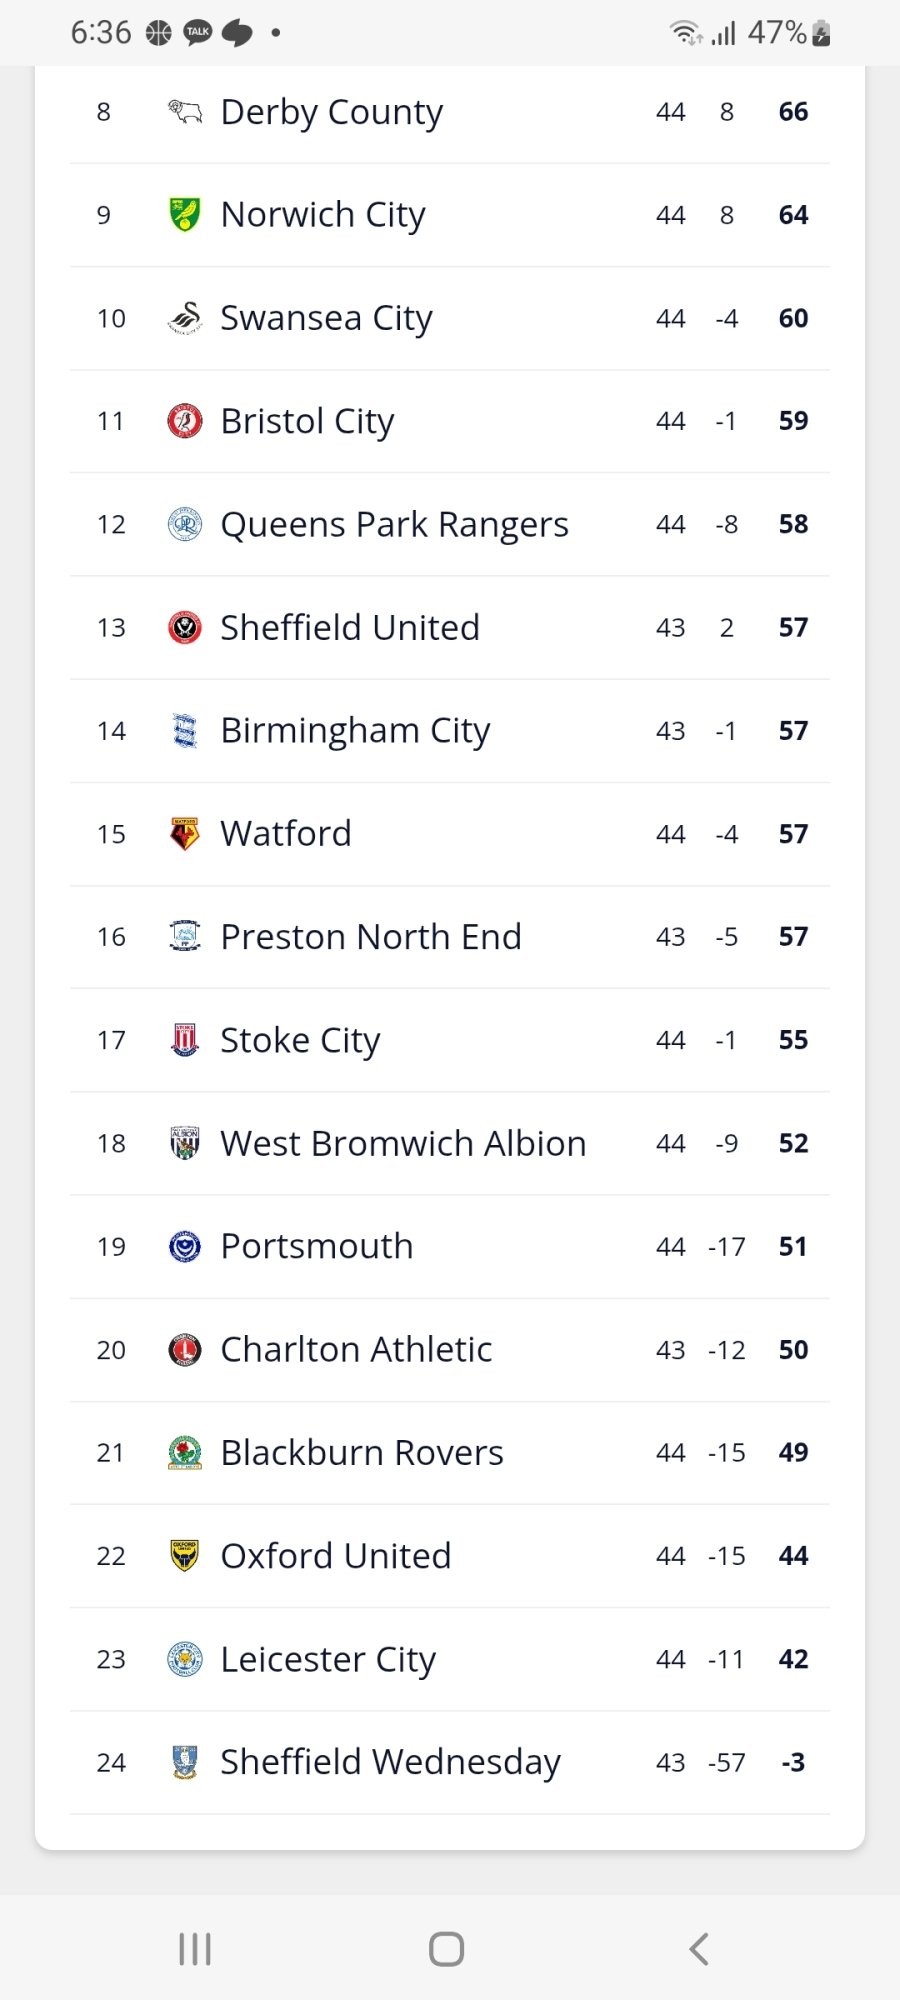Select Birmingham City team name

[x=355, y=731]
